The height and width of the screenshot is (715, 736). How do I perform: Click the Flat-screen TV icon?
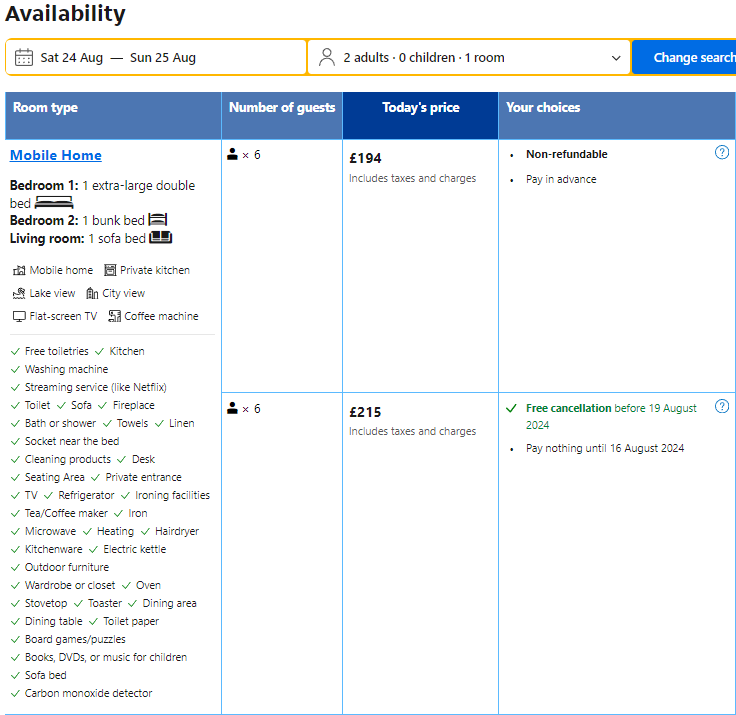[19, 316]
